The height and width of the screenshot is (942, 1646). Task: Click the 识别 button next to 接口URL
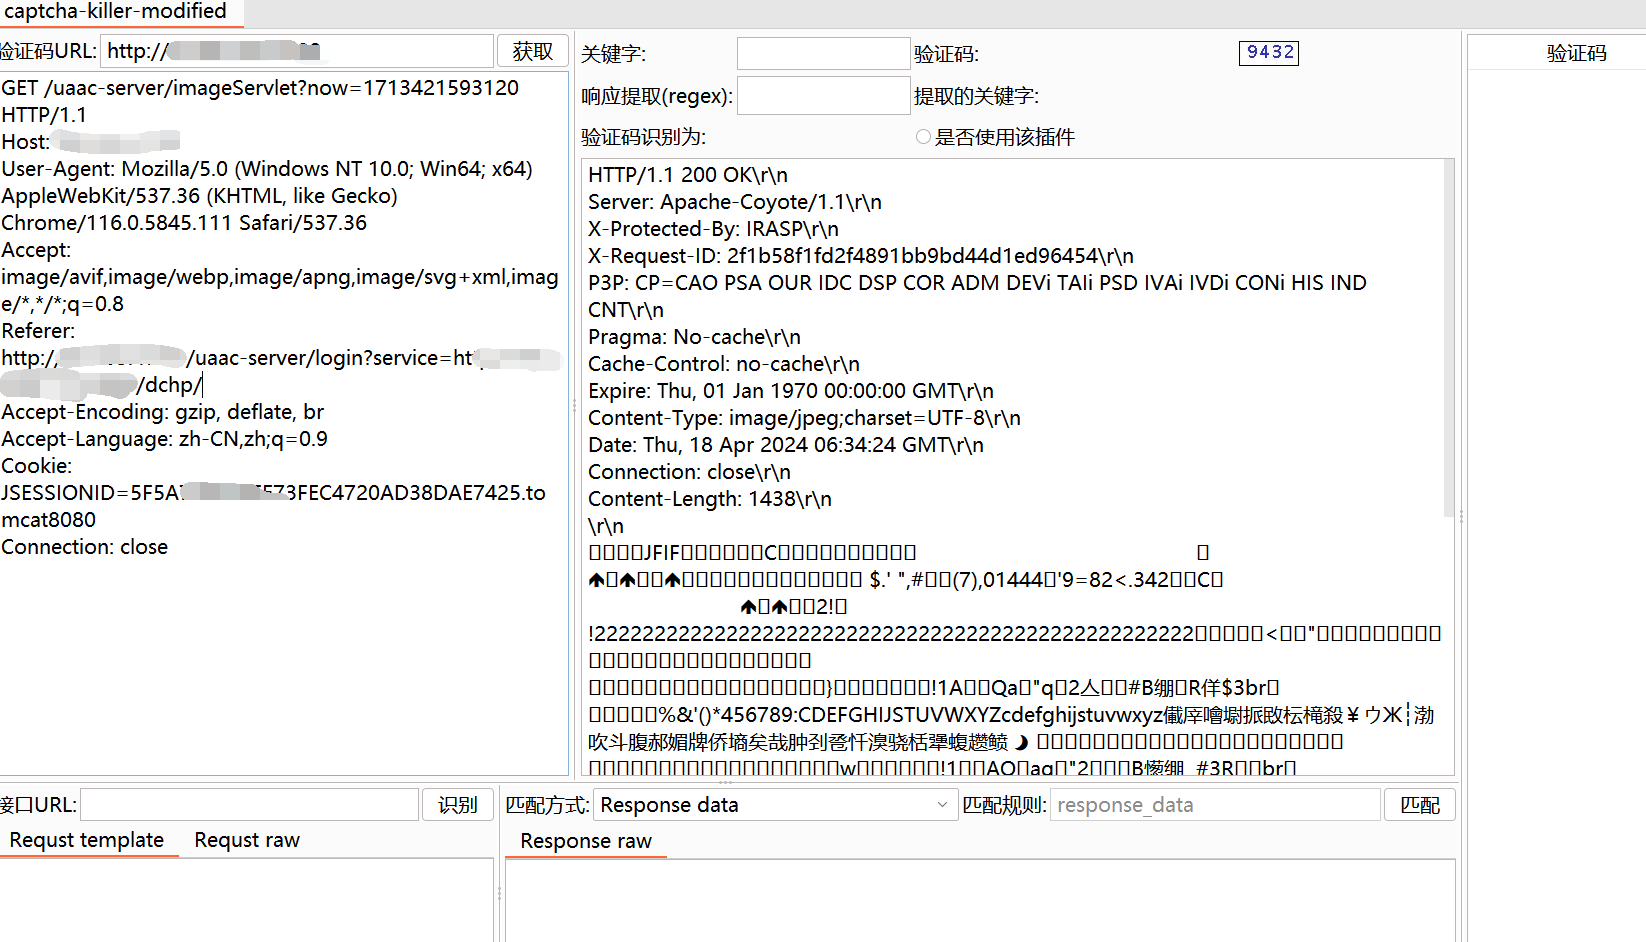click(x=457, y=804)
